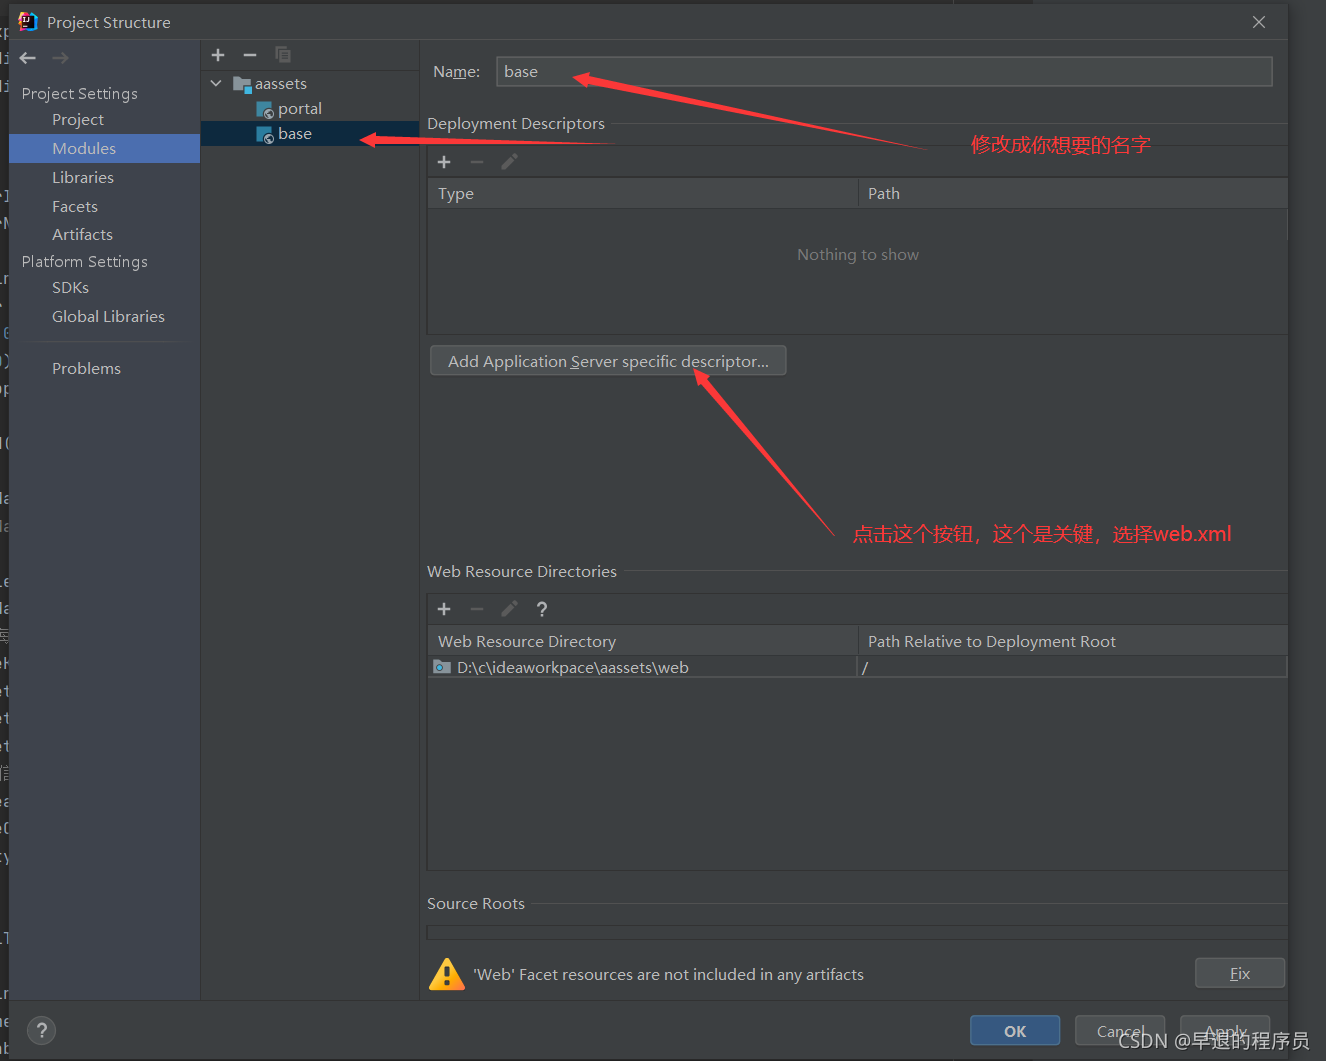Click Add Application Server specific descriptor
The width and height of the screenshot is (1326, 1061).
coord(607,360)
